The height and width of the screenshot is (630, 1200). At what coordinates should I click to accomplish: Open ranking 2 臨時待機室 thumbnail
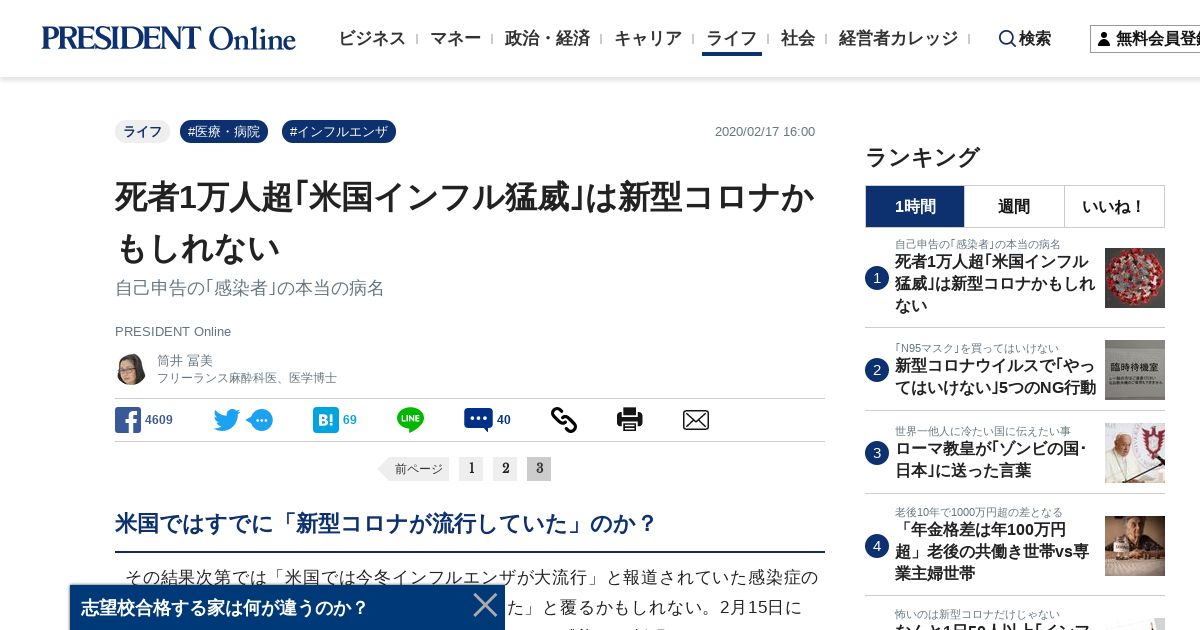click(x=1135, y=370)
